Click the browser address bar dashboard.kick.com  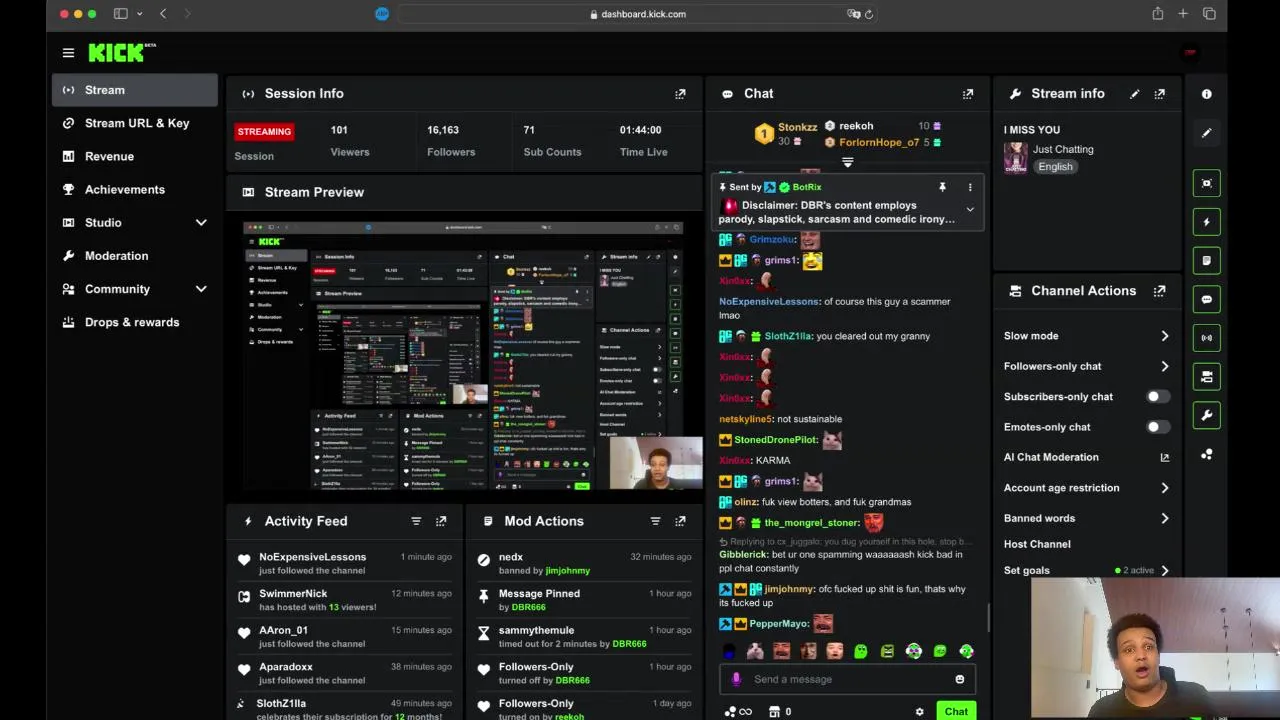click(x=637, y=14)
